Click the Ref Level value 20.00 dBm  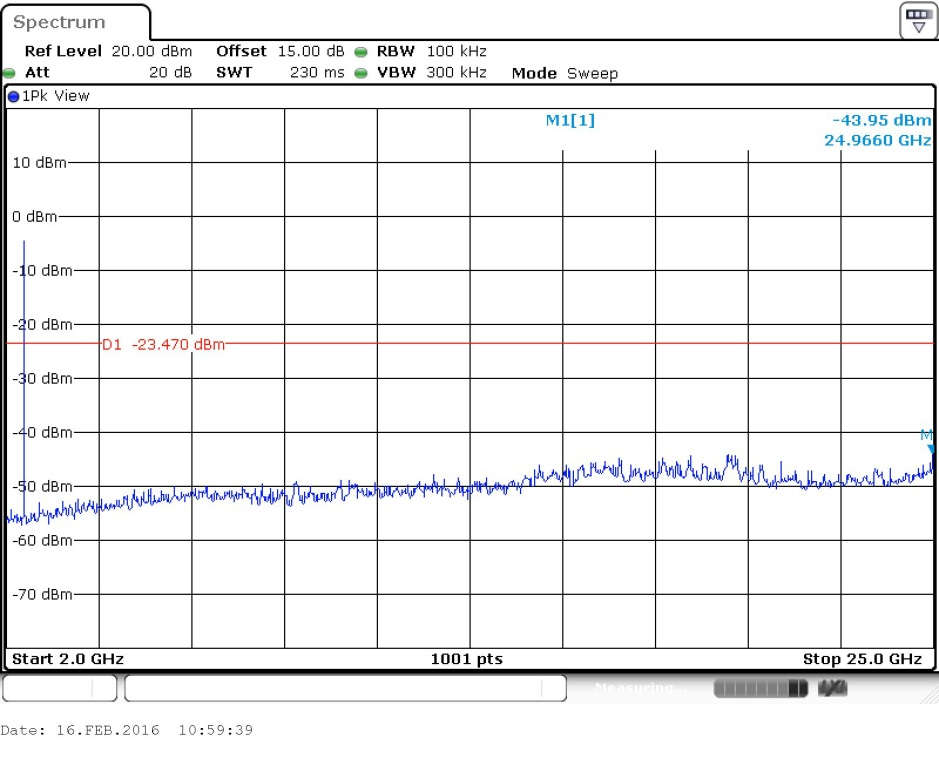(x=152, y=51)
